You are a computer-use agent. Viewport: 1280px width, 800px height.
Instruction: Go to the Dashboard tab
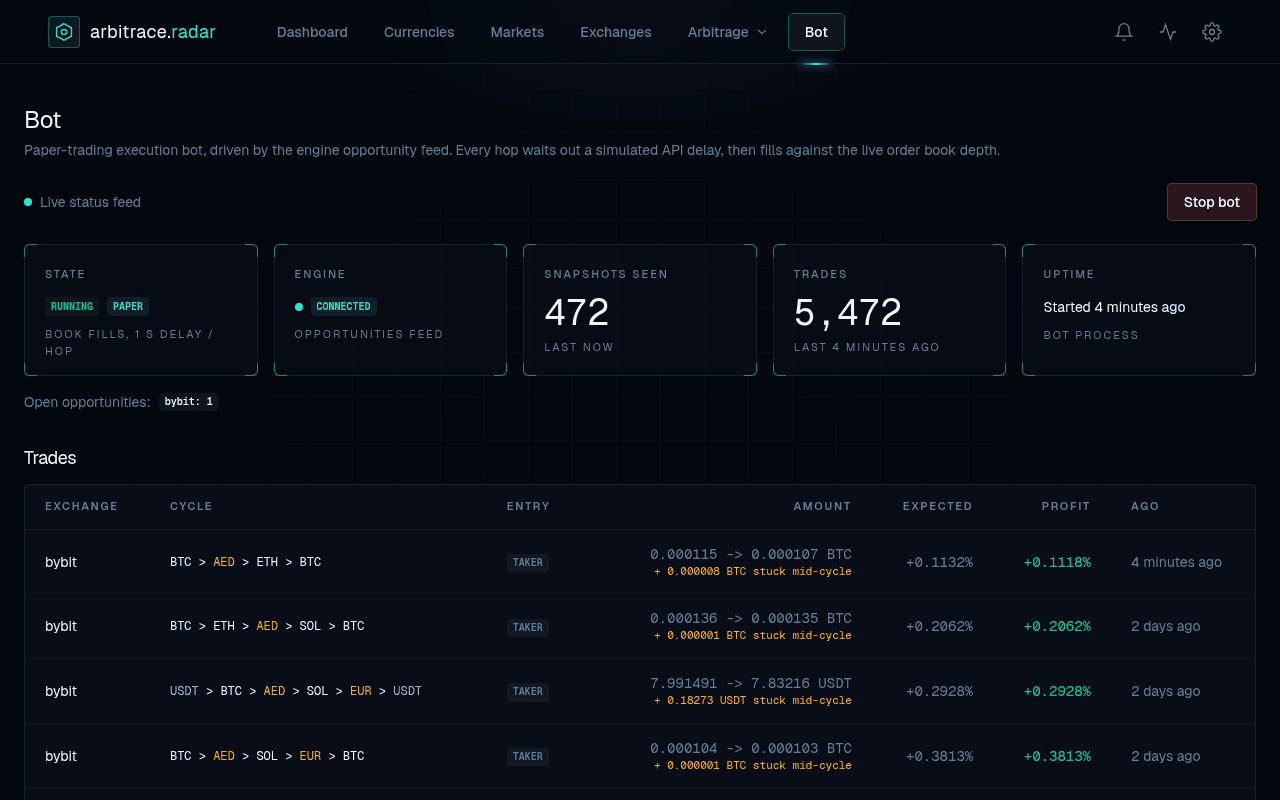312,32
